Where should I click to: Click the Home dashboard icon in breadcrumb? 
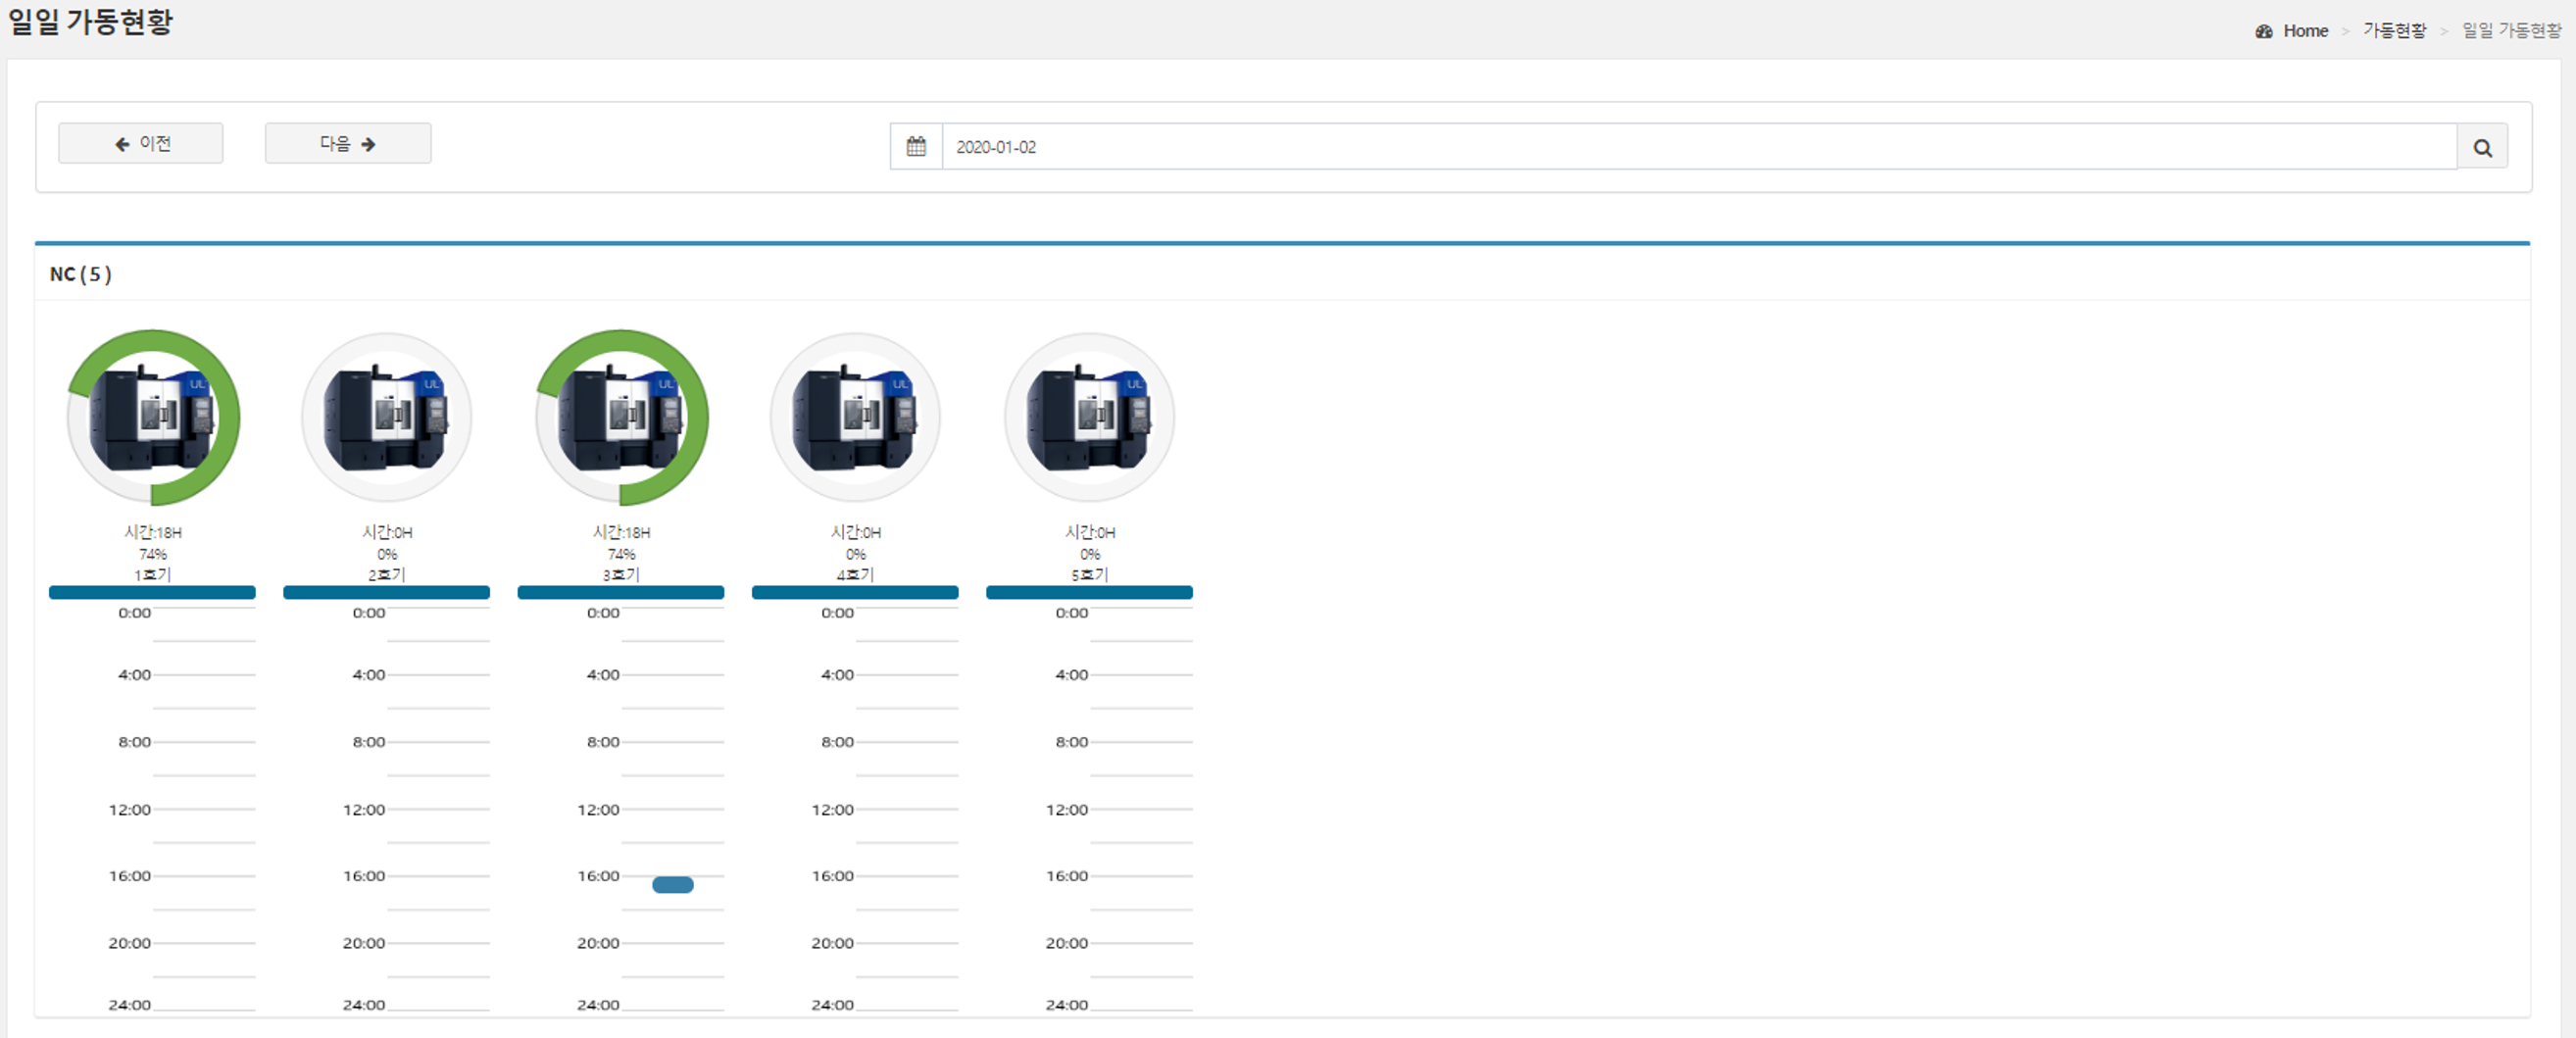[2263, 31]
